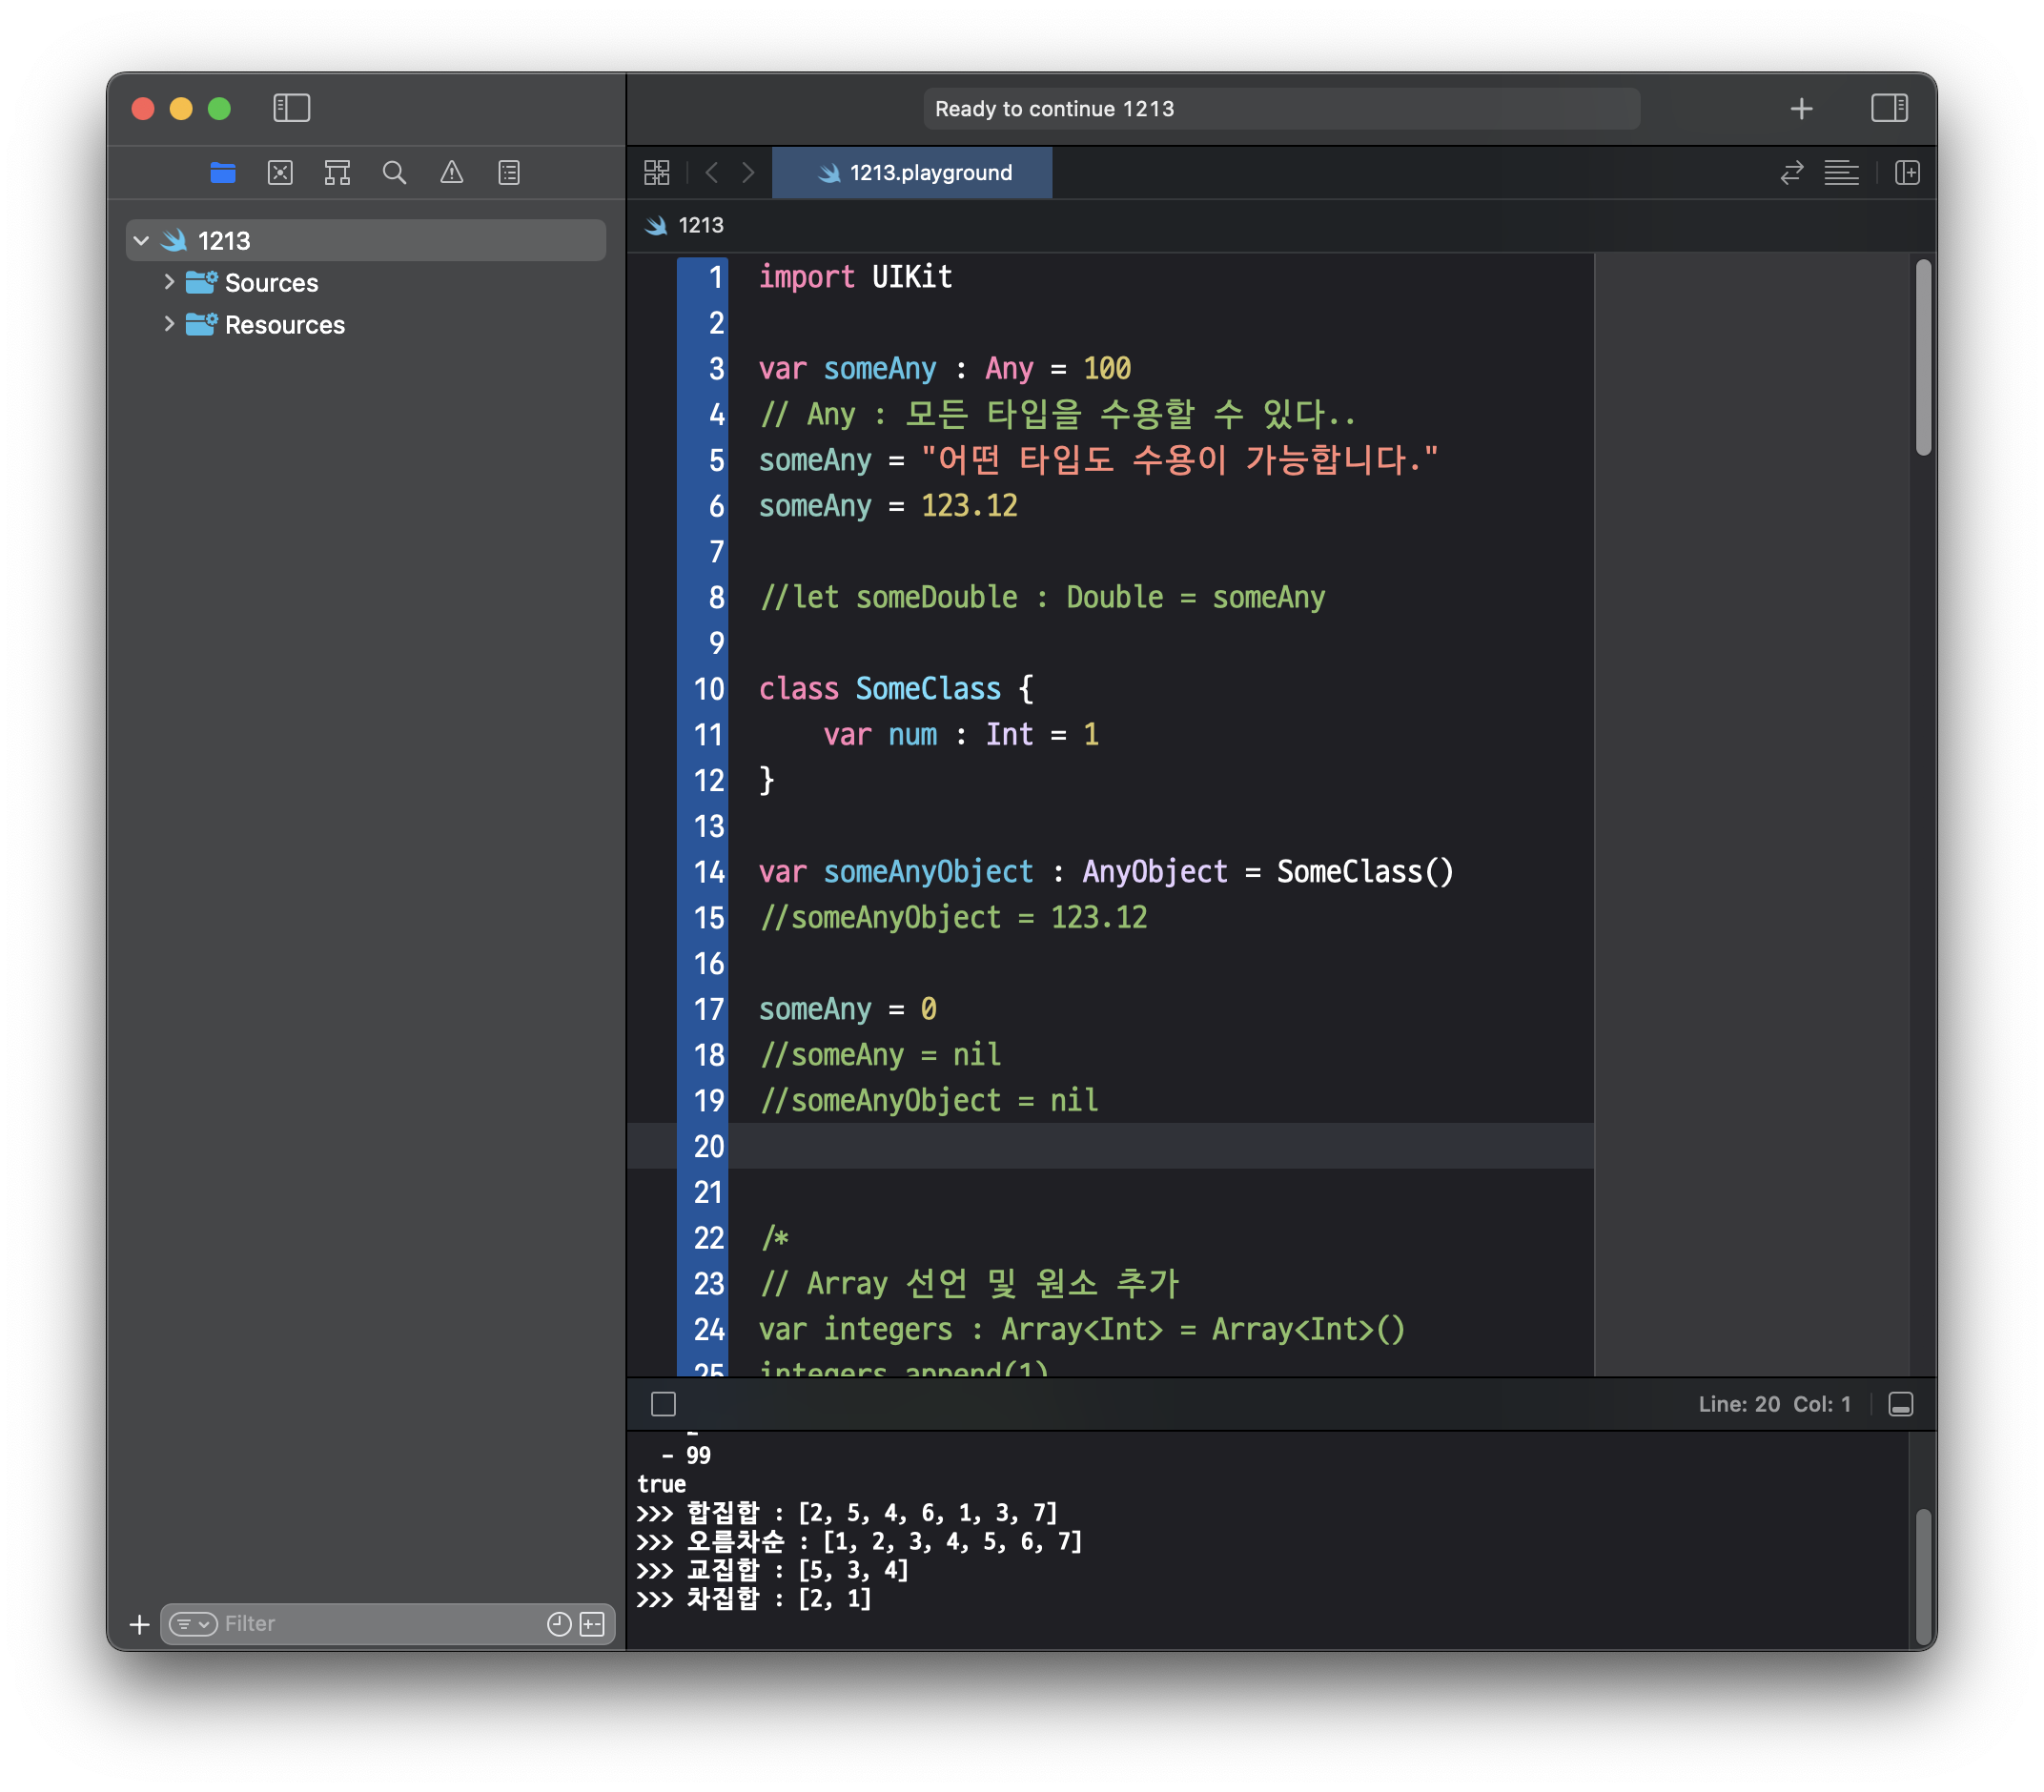Click line number 1 in gutter
2044x1792 pixels.
pyautogui.click(x=715, y=277)
